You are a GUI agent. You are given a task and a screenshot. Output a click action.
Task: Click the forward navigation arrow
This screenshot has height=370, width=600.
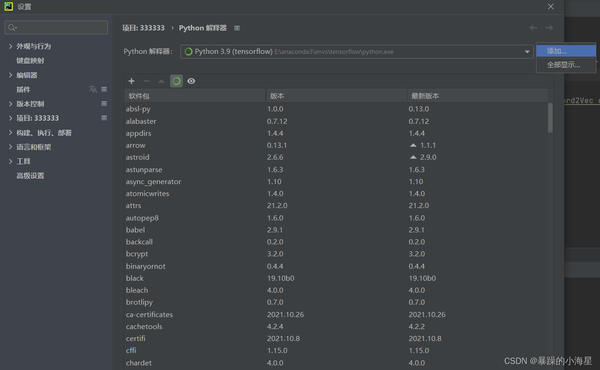click(x=549, y=28)
